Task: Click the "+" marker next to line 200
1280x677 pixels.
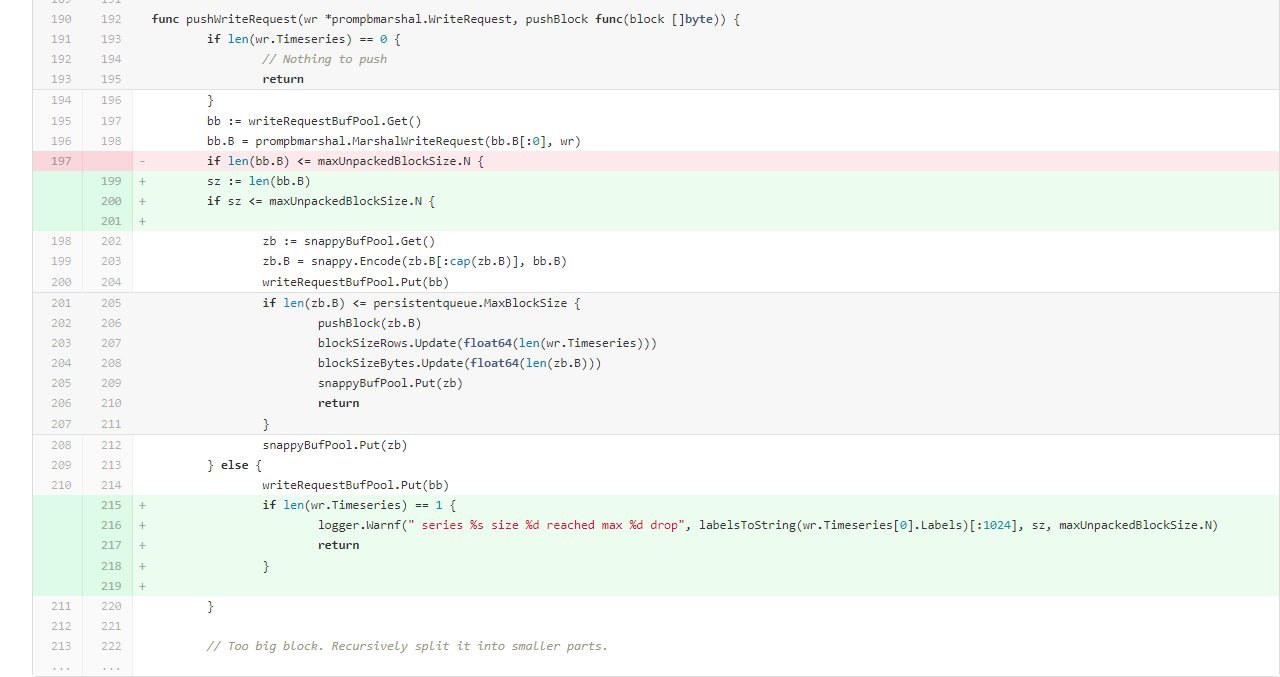Action: (141, 201)
